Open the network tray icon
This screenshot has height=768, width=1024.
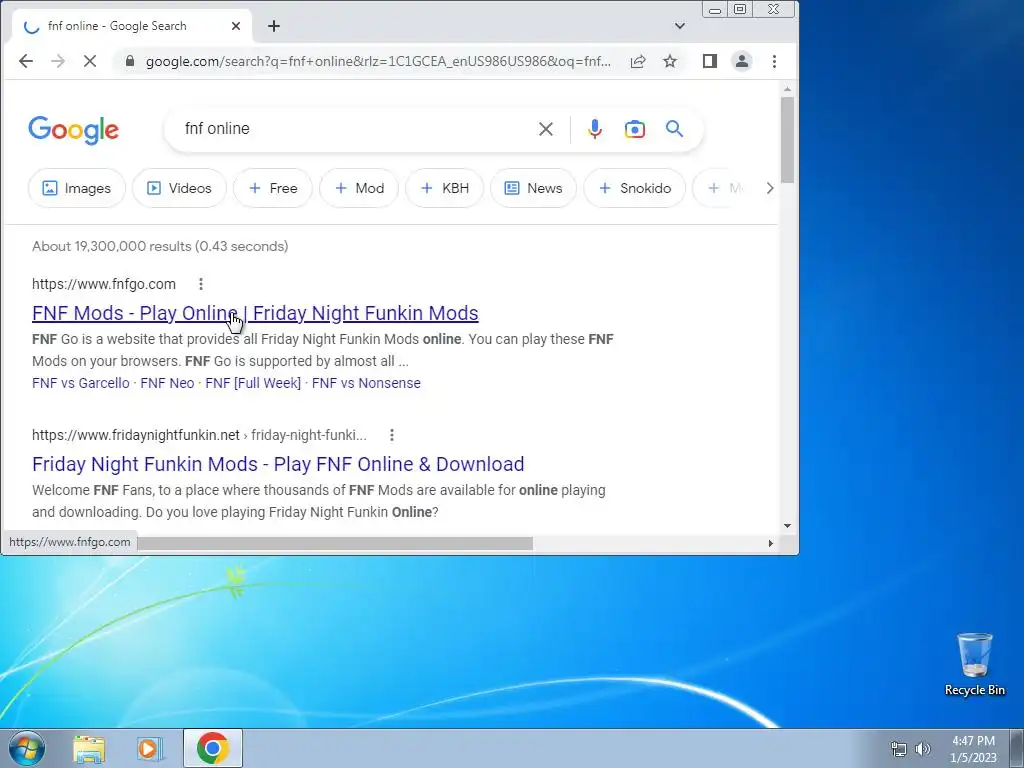(899, 748)
